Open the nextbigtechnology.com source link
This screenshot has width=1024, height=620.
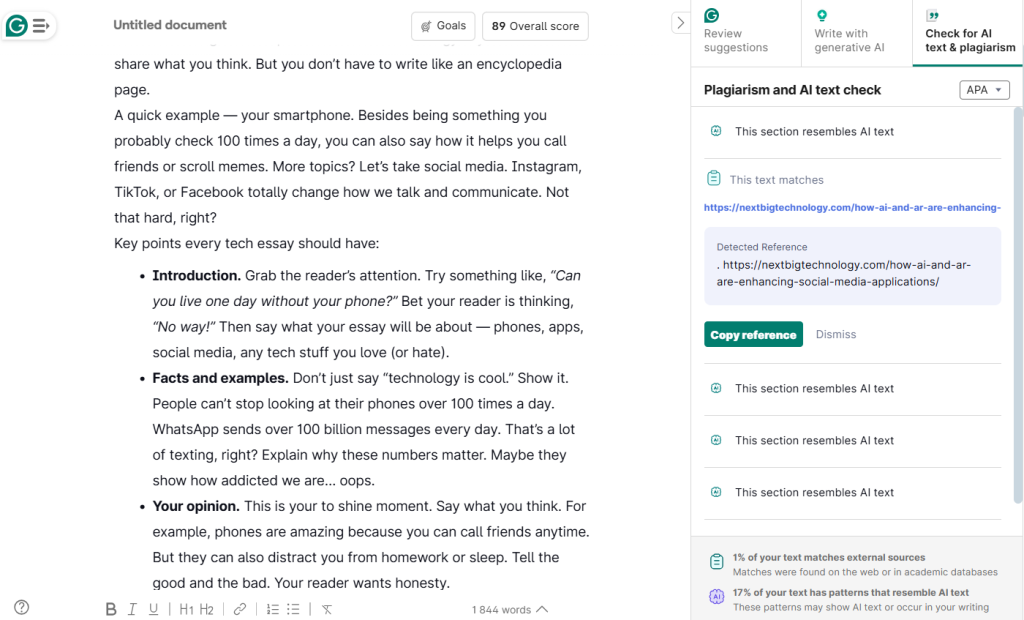pos(851,207)
